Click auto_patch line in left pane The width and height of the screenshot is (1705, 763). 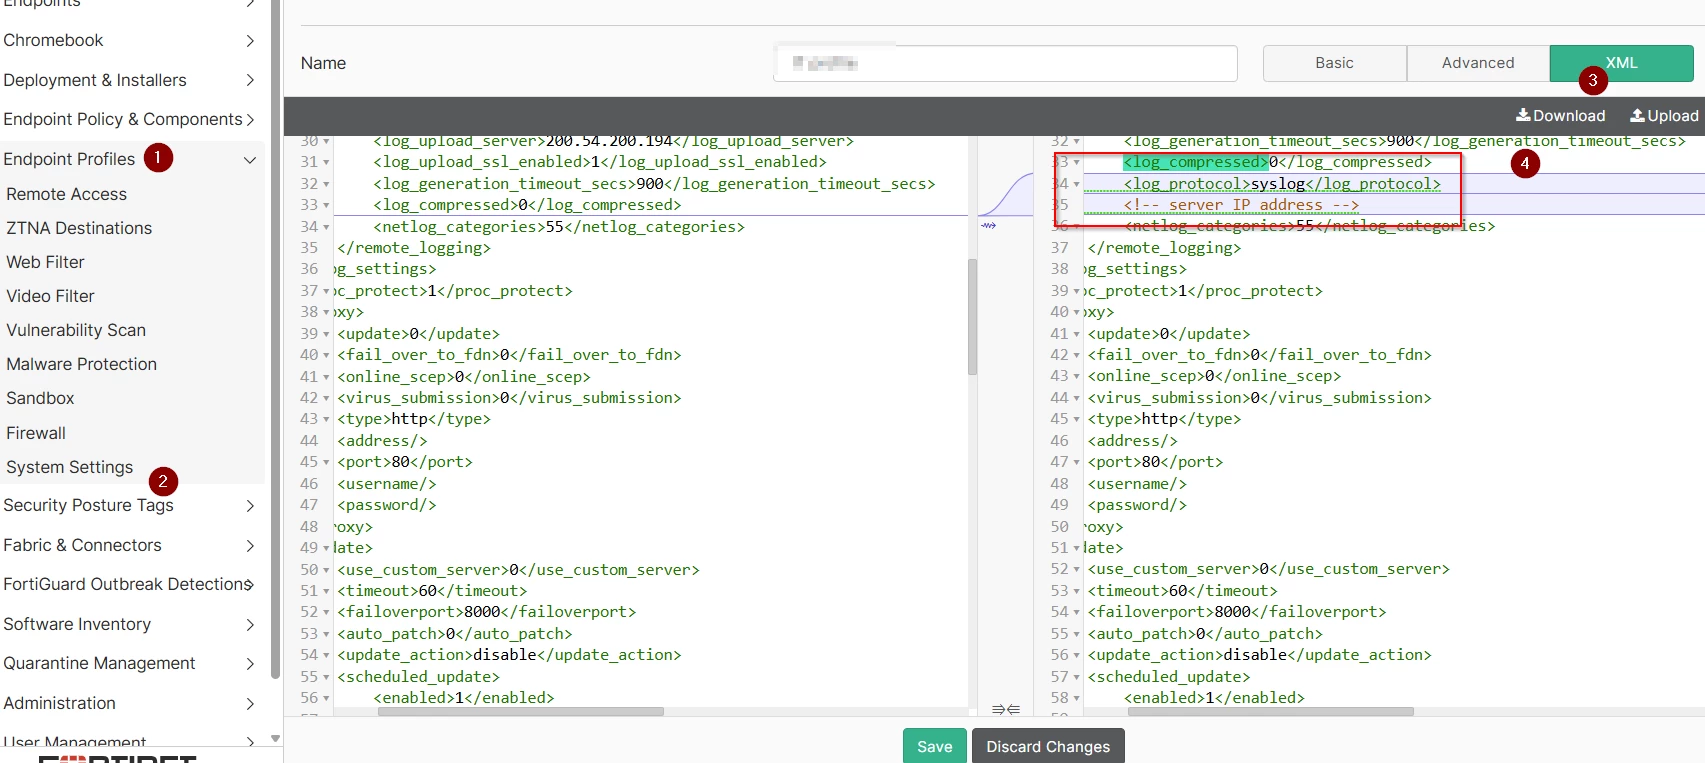point(455,634)
